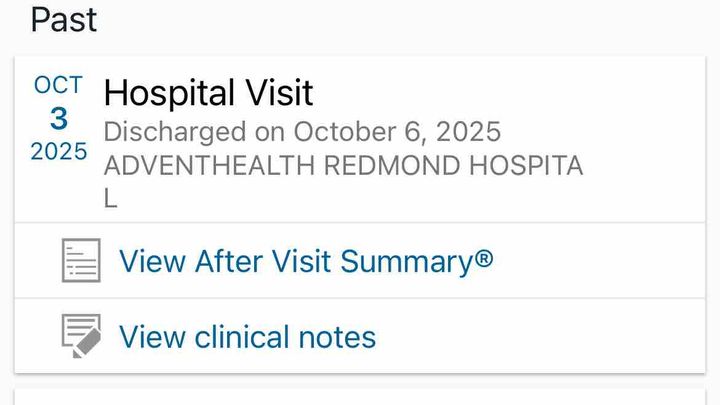The width and height of the screenshot is (720, 405).
Task: Click the Past section heading
Action: (x=64, y=20)
